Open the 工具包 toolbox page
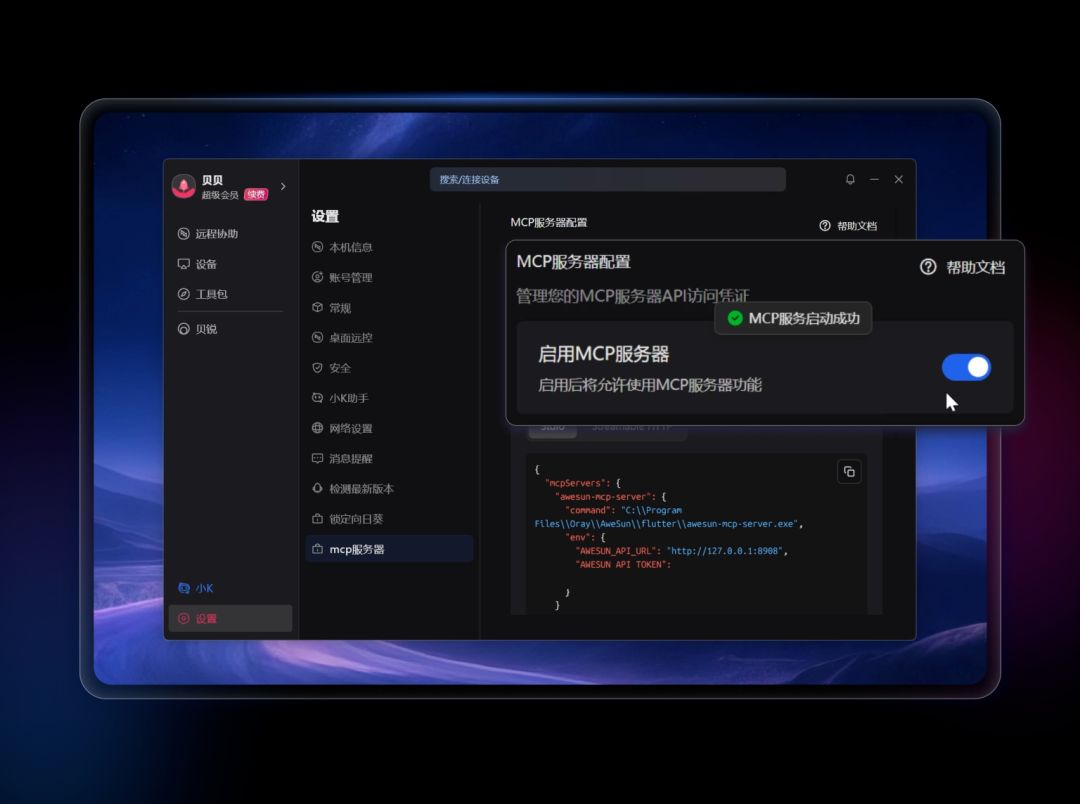Screen dimensions: 1080x804 point(202,294)
